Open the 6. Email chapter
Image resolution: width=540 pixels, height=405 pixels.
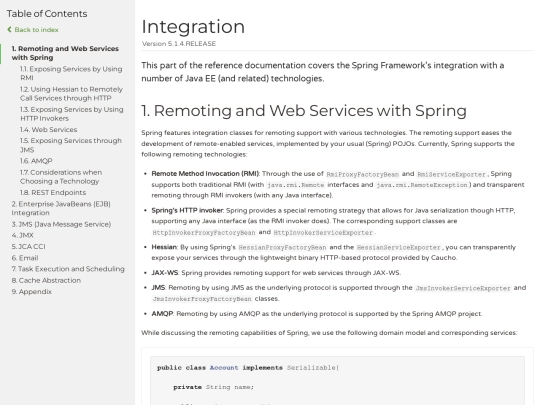25,258
